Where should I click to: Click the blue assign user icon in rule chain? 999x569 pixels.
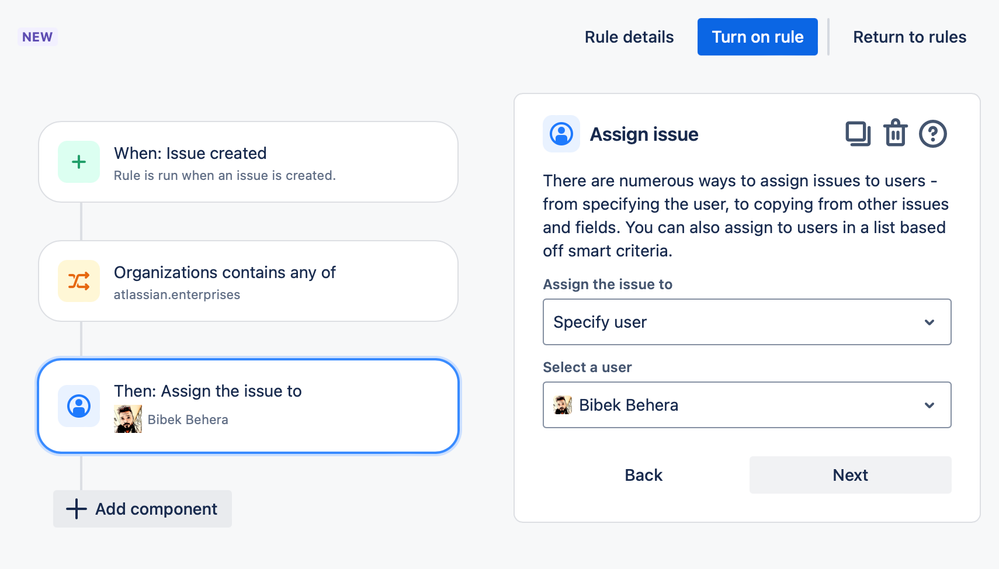(x=79, y=406)
